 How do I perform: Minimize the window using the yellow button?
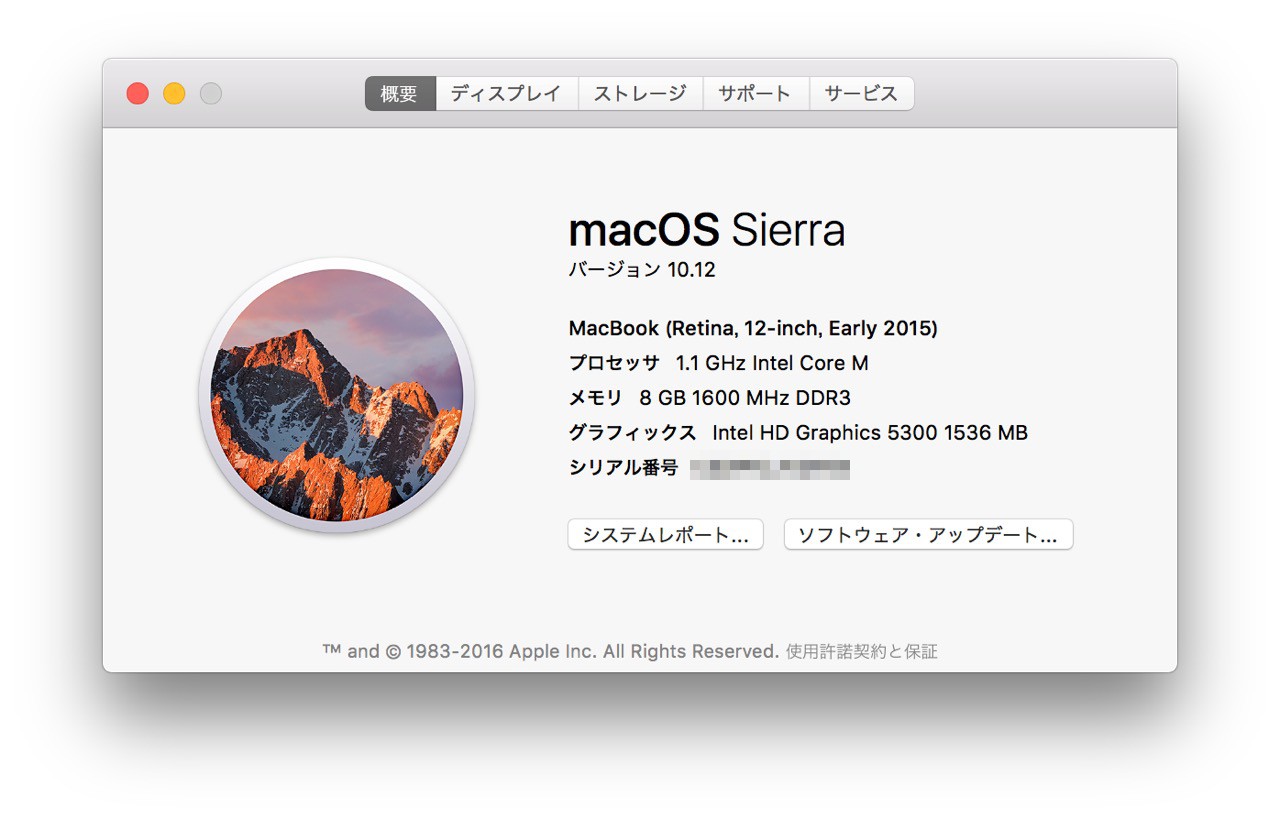tap(174, 94)
